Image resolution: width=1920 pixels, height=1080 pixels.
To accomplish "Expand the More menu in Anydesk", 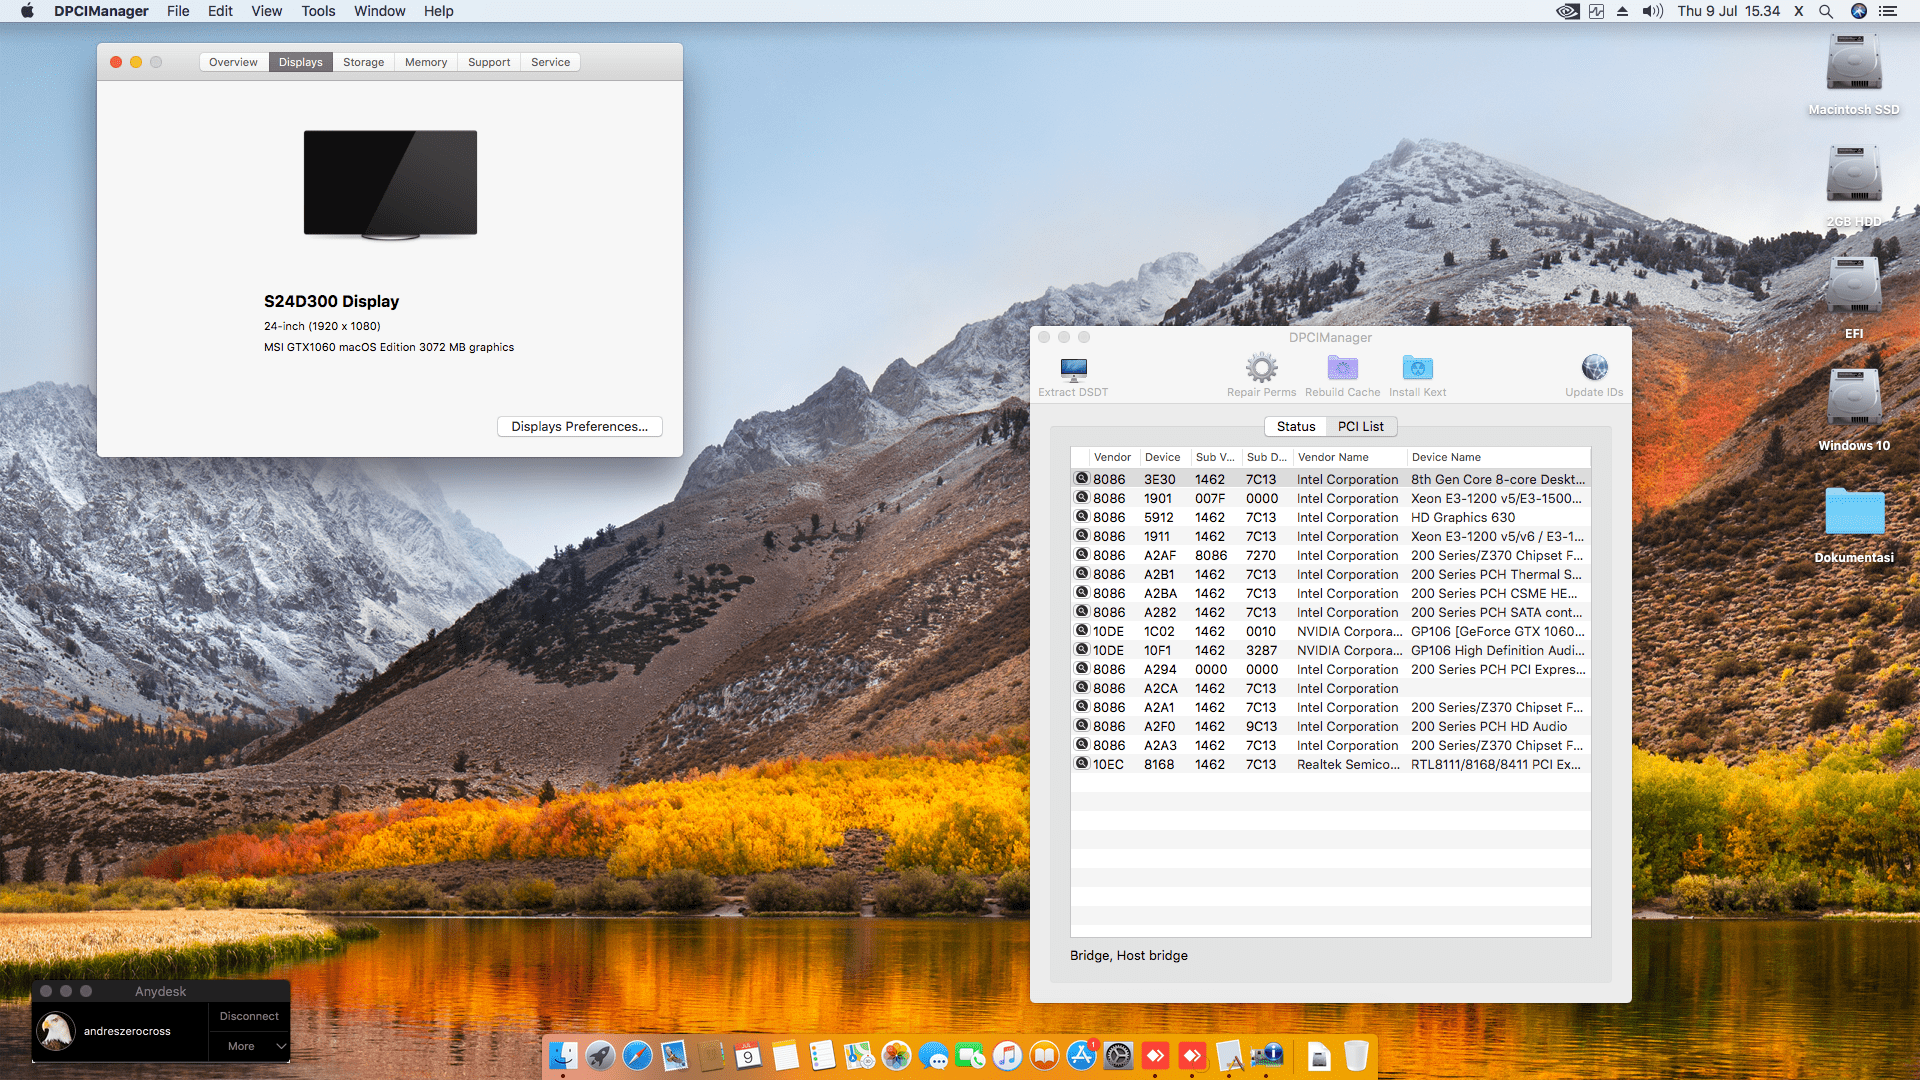I will [249, 1046].
